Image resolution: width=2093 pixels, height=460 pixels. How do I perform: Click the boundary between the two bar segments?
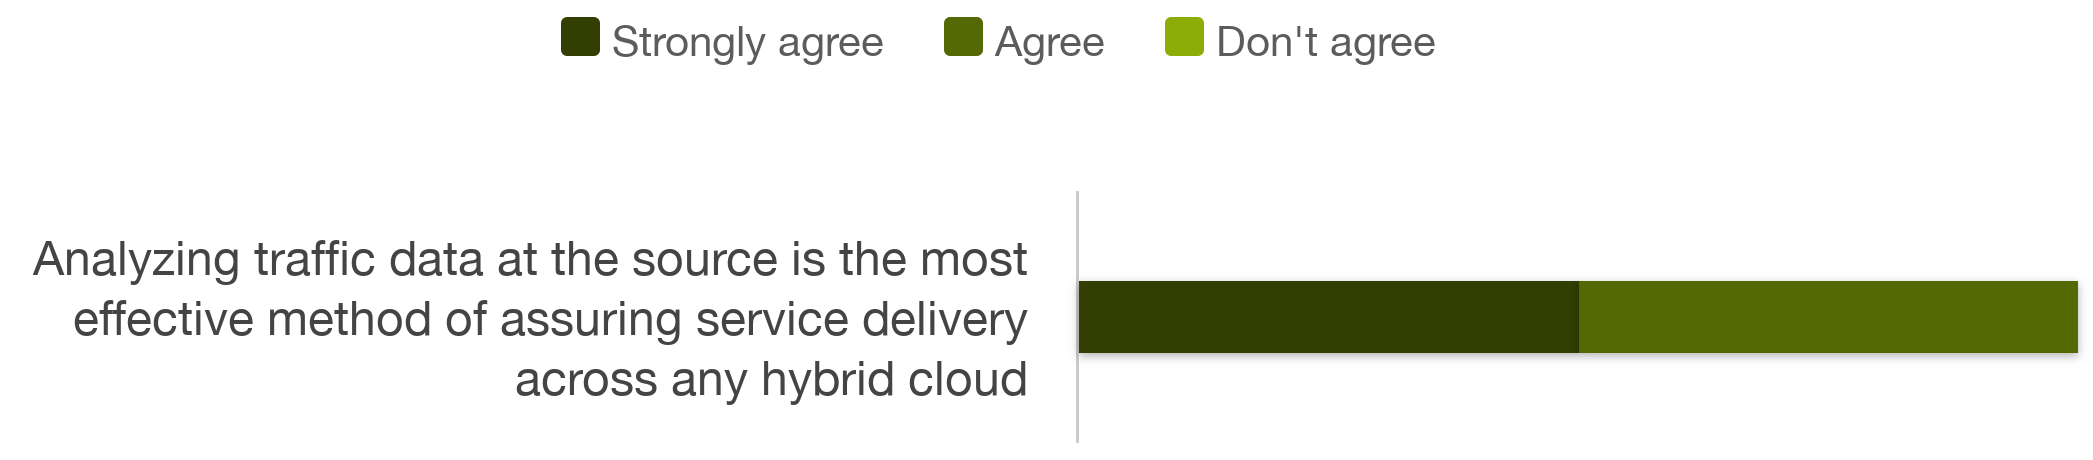pyautogui.click(x=1579, y=317)
